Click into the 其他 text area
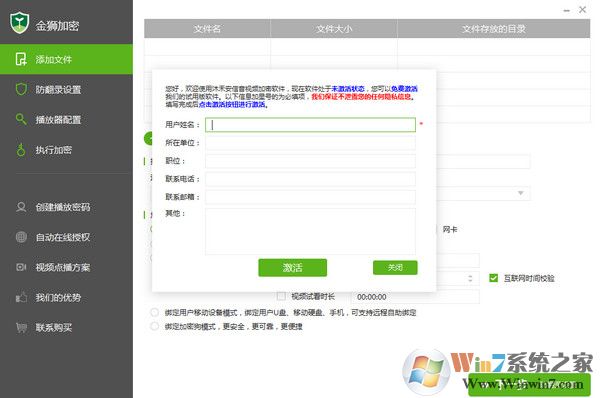This screenshot has width=600, height=398. click(310, 231)
